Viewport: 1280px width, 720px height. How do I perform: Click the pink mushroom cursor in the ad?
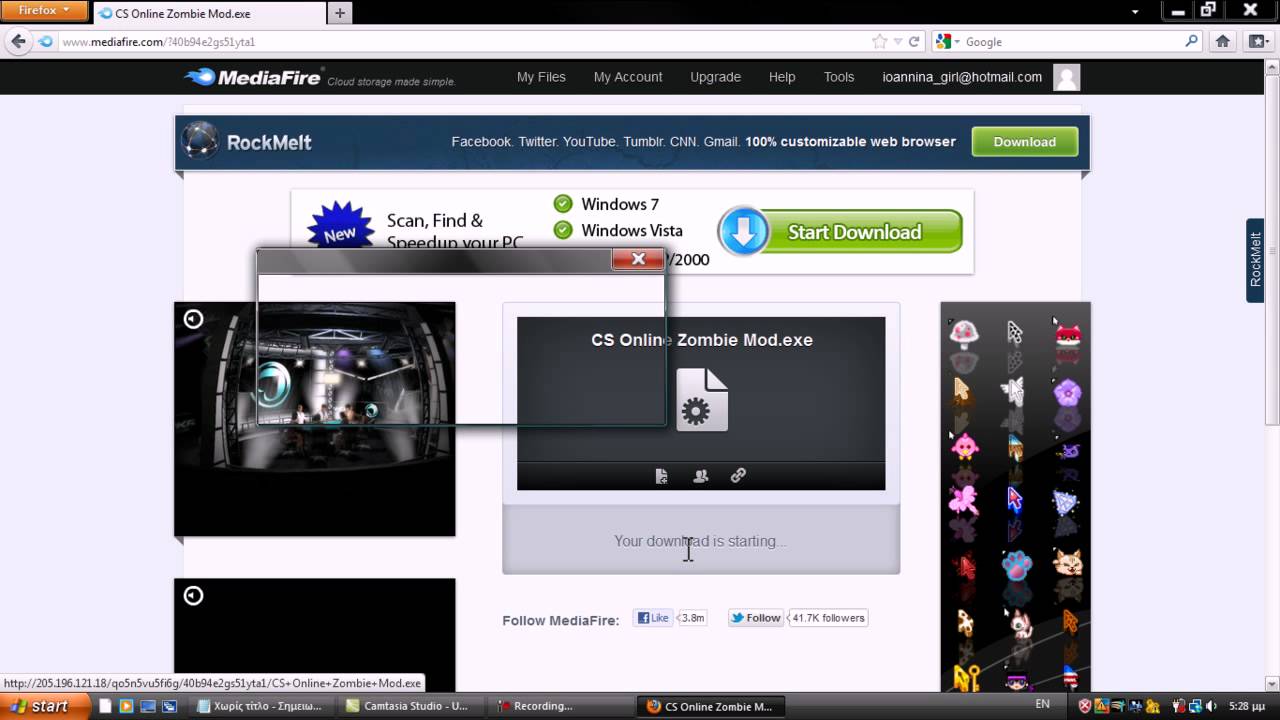(963, 333)
